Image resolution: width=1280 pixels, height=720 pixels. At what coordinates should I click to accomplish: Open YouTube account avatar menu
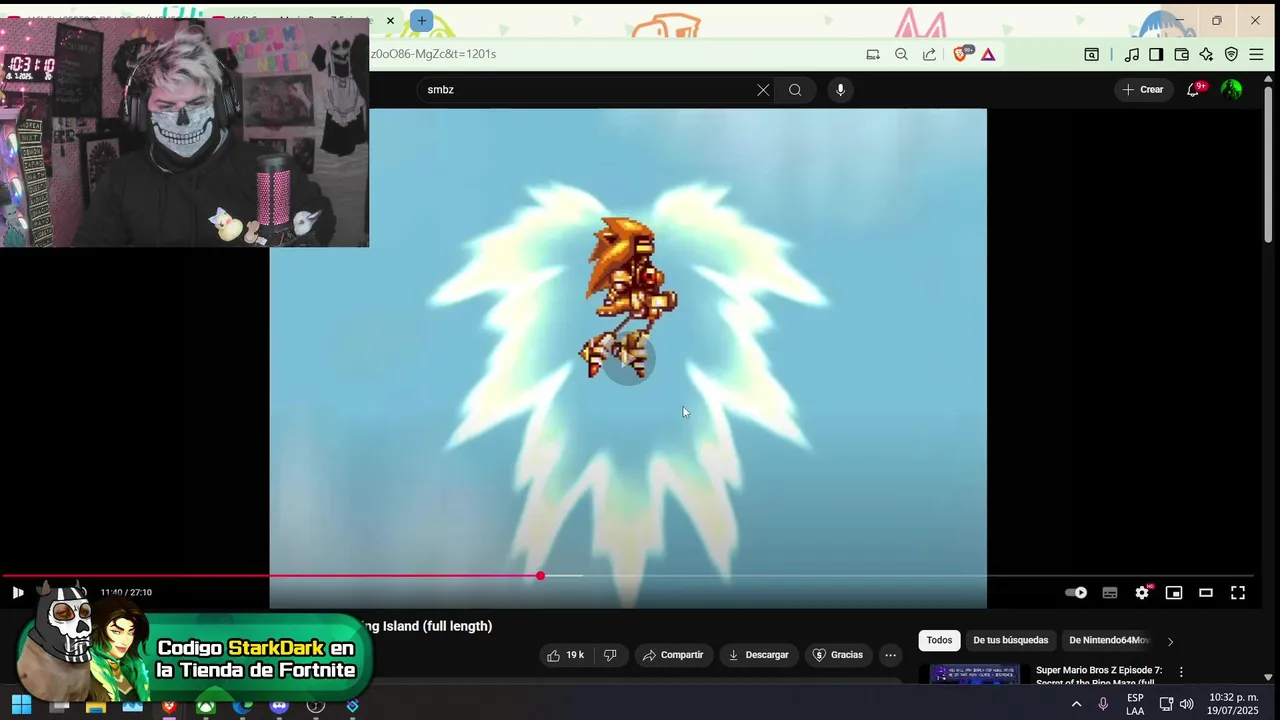click(1232, 90)
